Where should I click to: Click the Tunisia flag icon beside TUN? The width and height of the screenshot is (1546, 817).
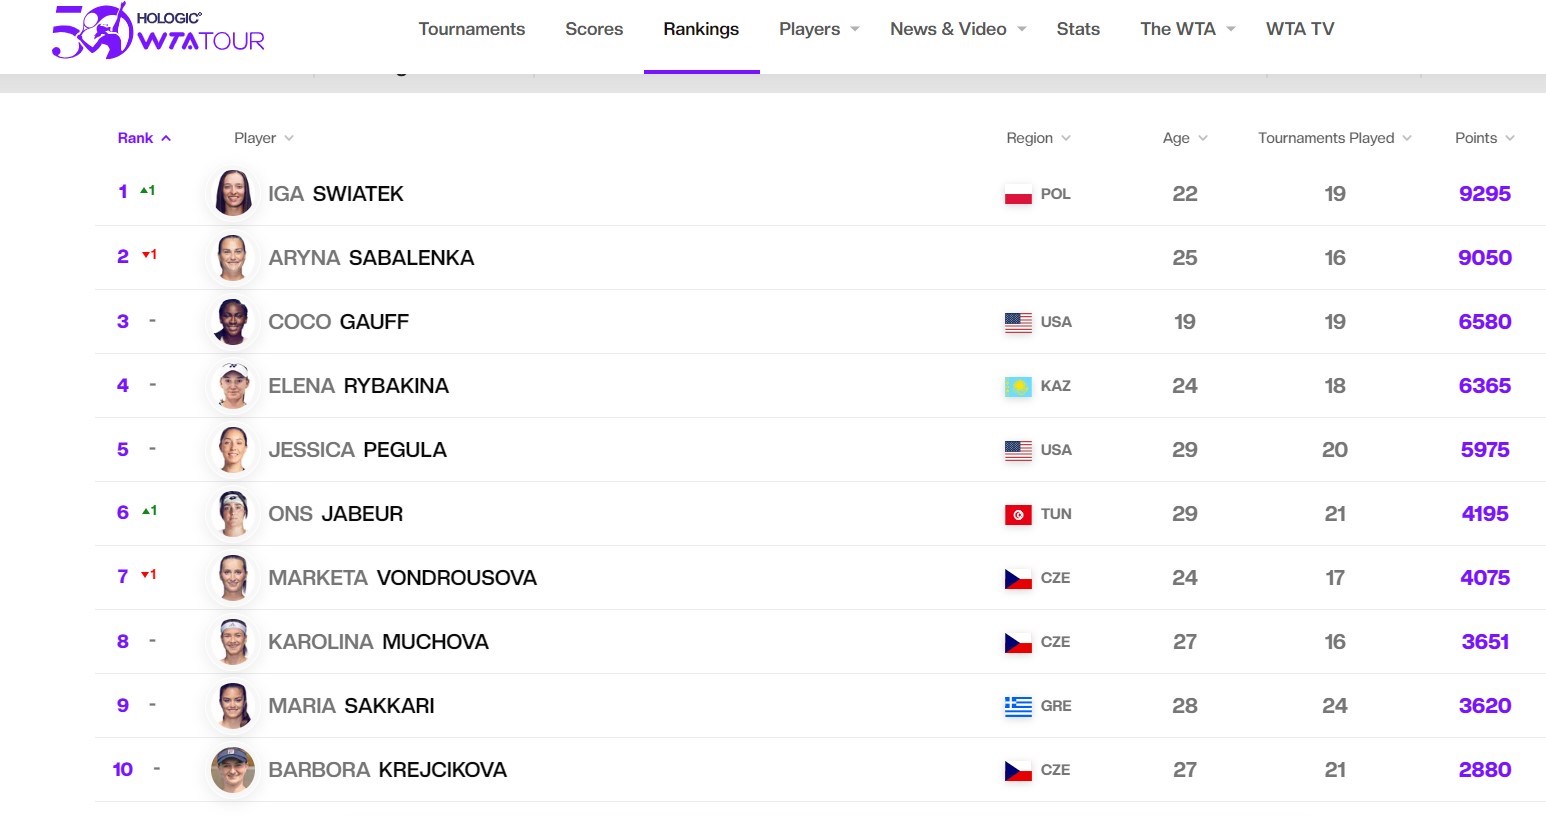(x=1018, y=514)
